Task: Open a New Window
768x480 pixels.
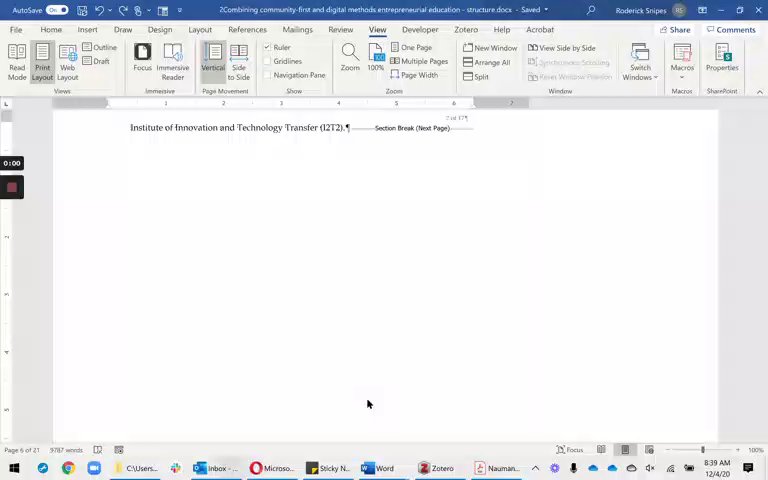Action: tap(490, 48)
